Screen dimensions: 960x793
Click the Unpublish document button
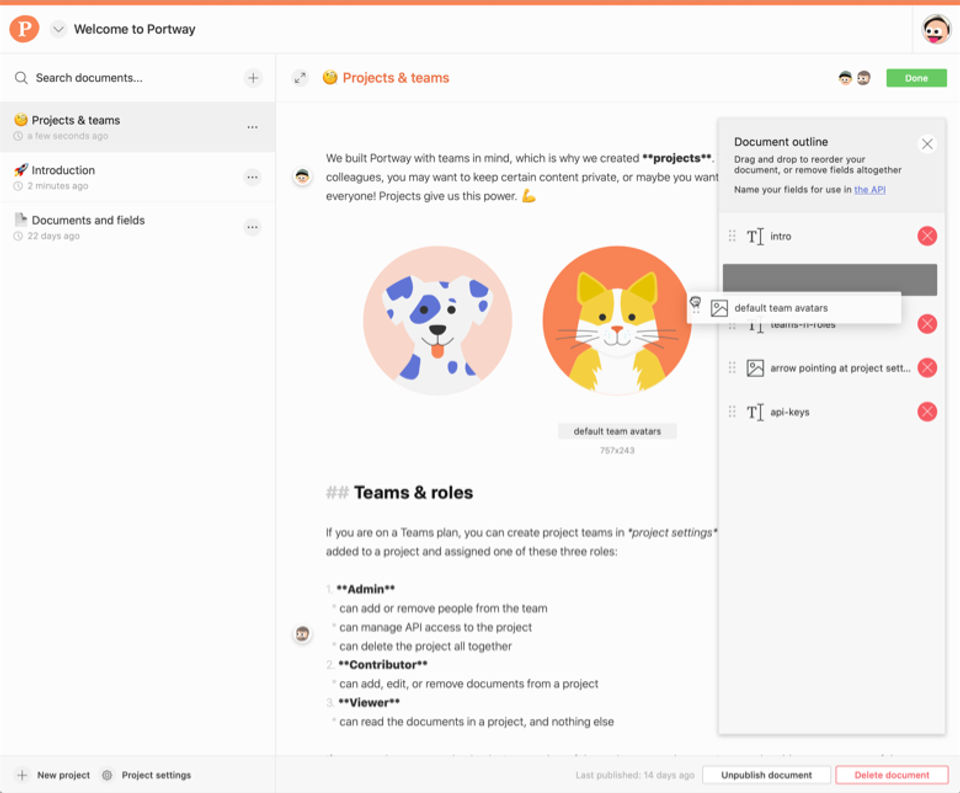pos(766,775)
